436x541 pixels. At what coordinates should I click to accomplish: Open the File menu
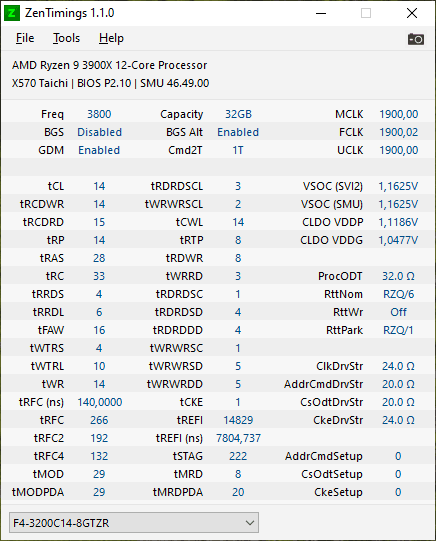25,38
